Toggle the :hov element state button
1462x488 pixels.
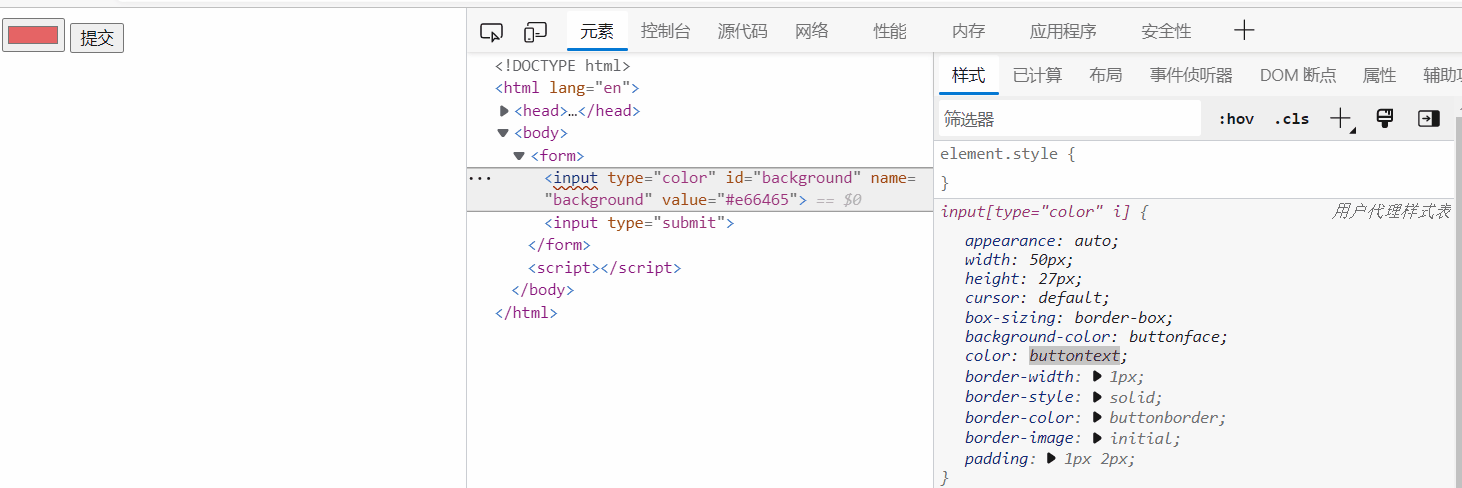(x=1236, y=119)
